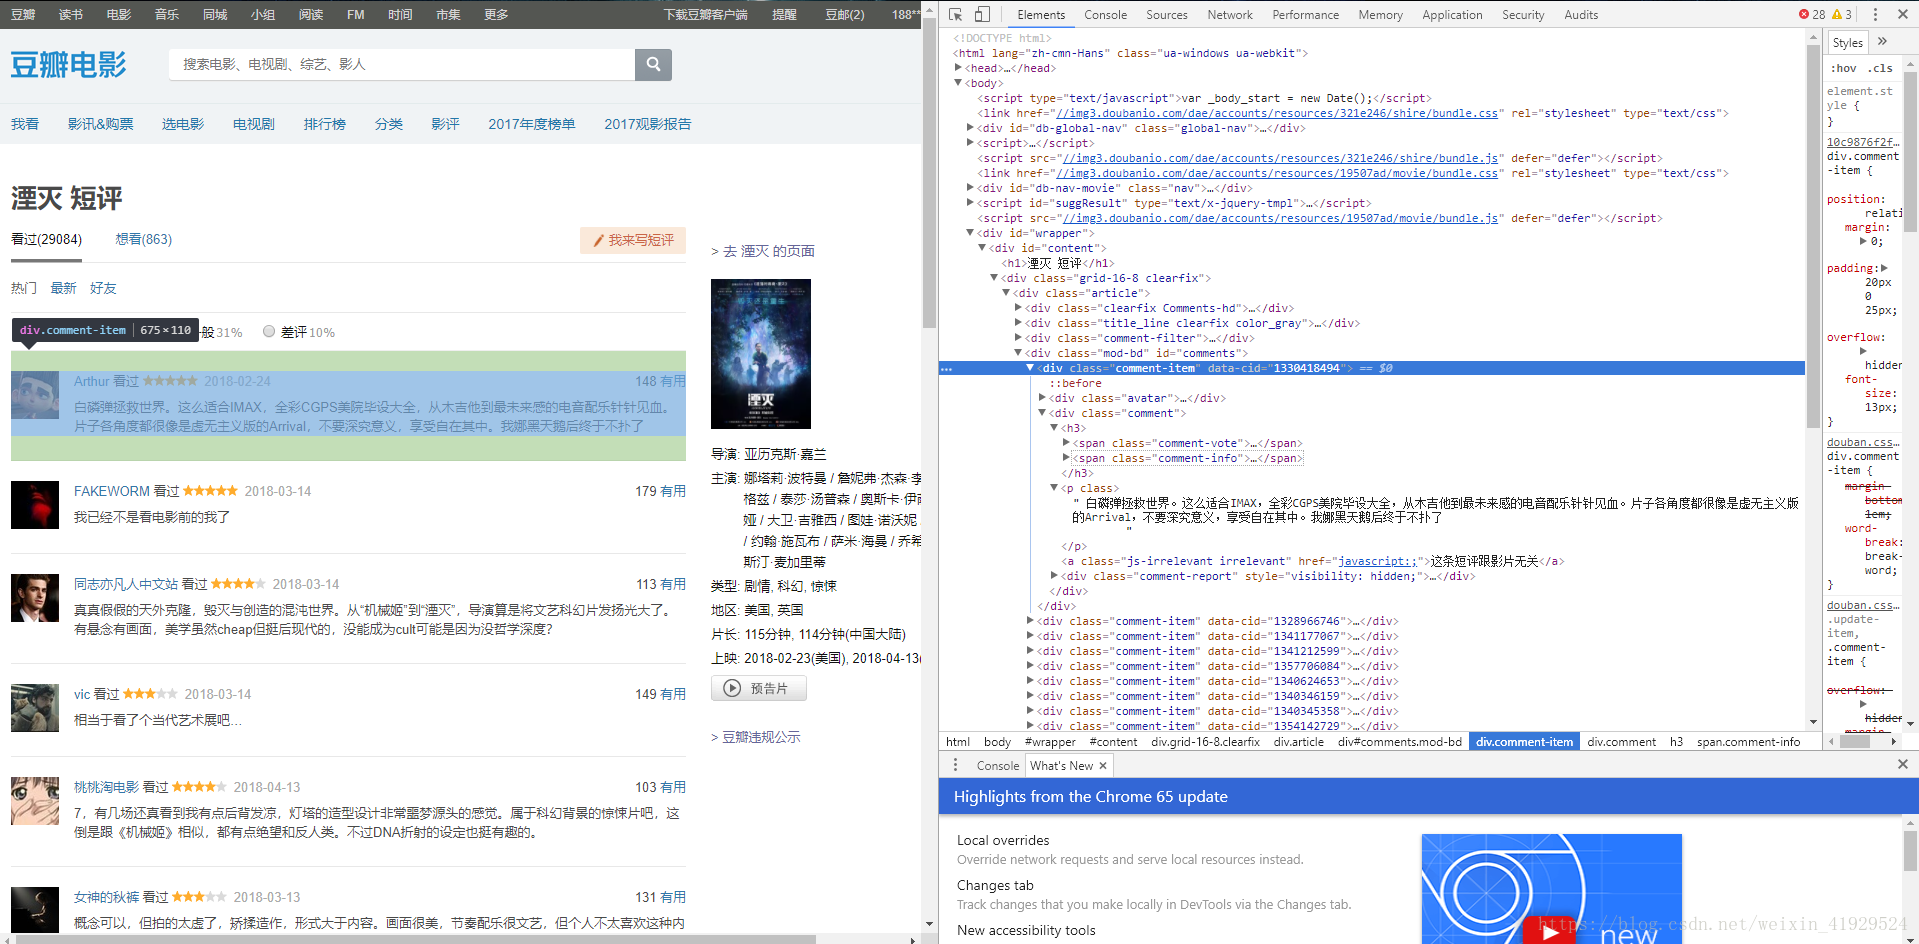Image resolution: width=1919 pixels, height=944 pixels.
Task: Click the 这条短评跟影片无关 javascript link
Action: (1377, 561)
